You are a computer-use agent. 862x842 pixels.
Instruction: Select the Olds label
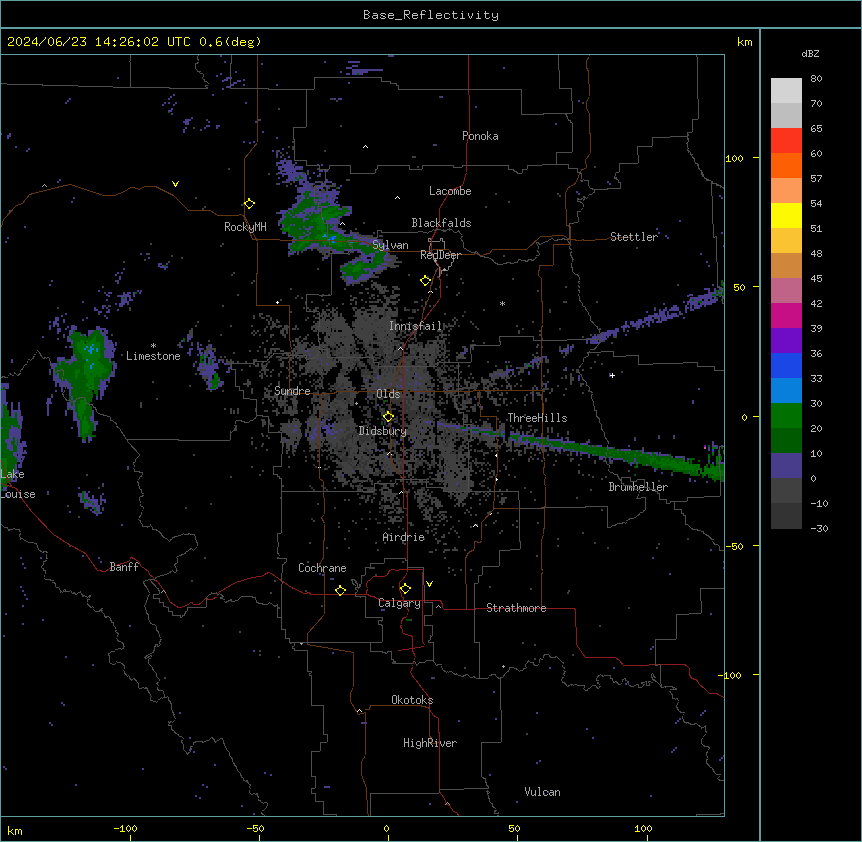point(388,394)
